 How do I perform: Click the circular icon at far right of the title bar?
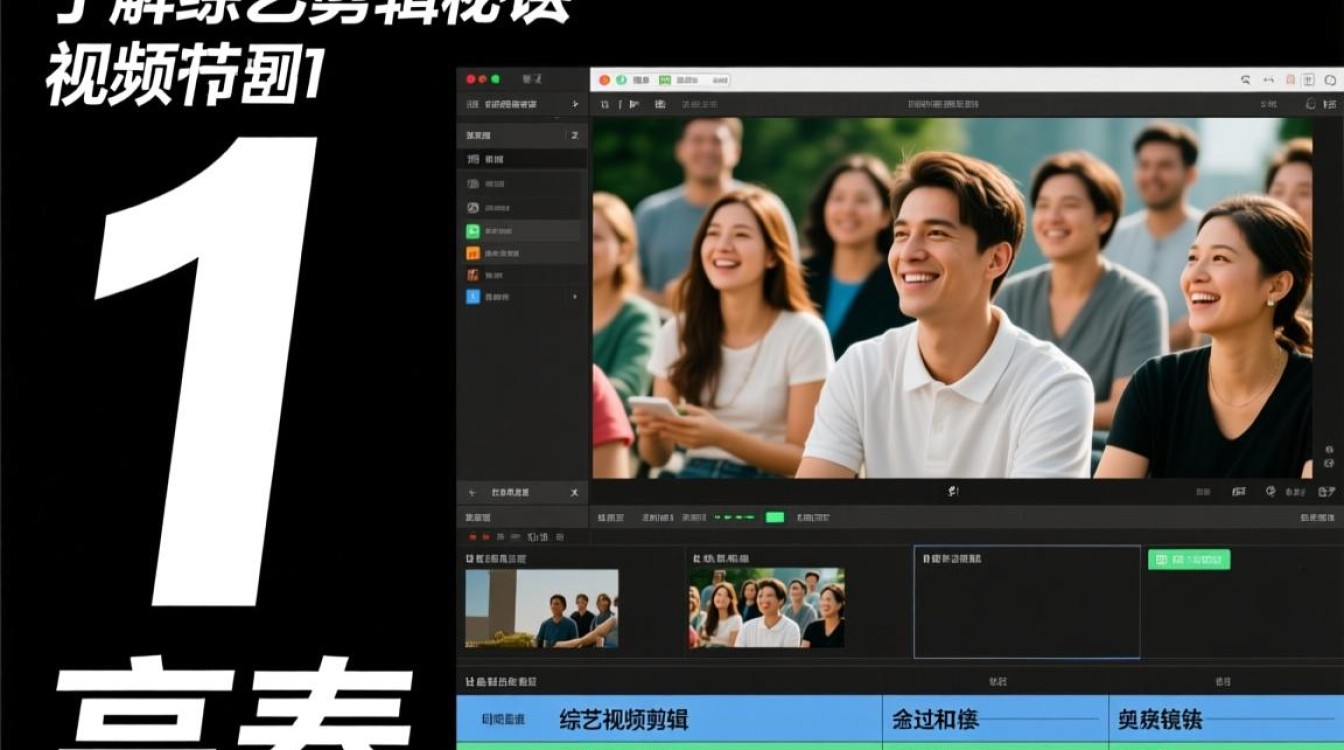1328,80
